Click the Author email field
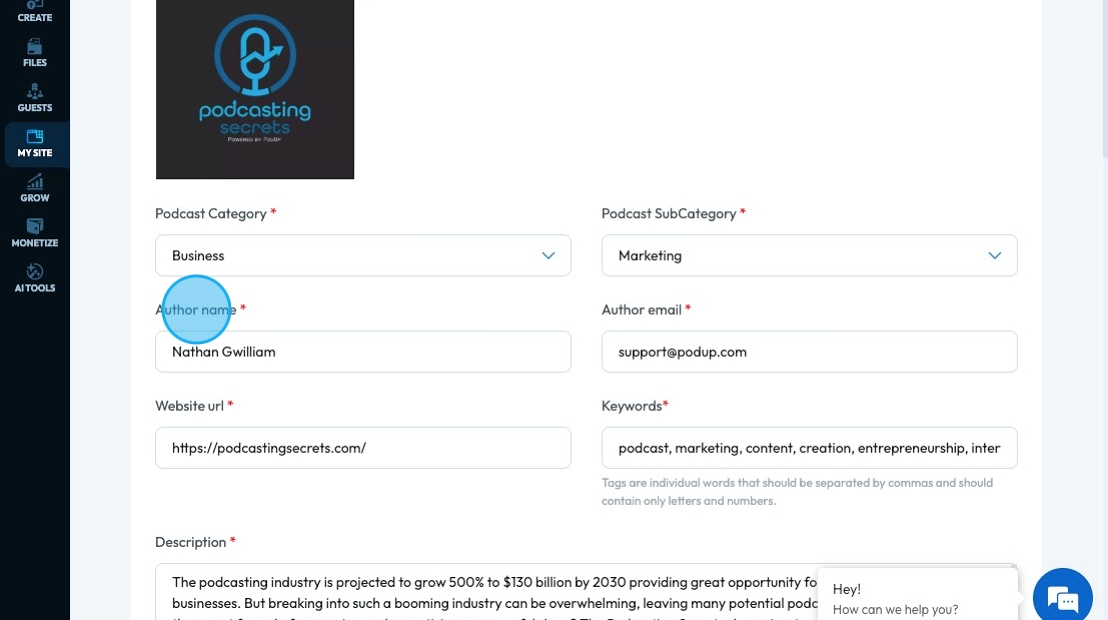 pos(809,351)
